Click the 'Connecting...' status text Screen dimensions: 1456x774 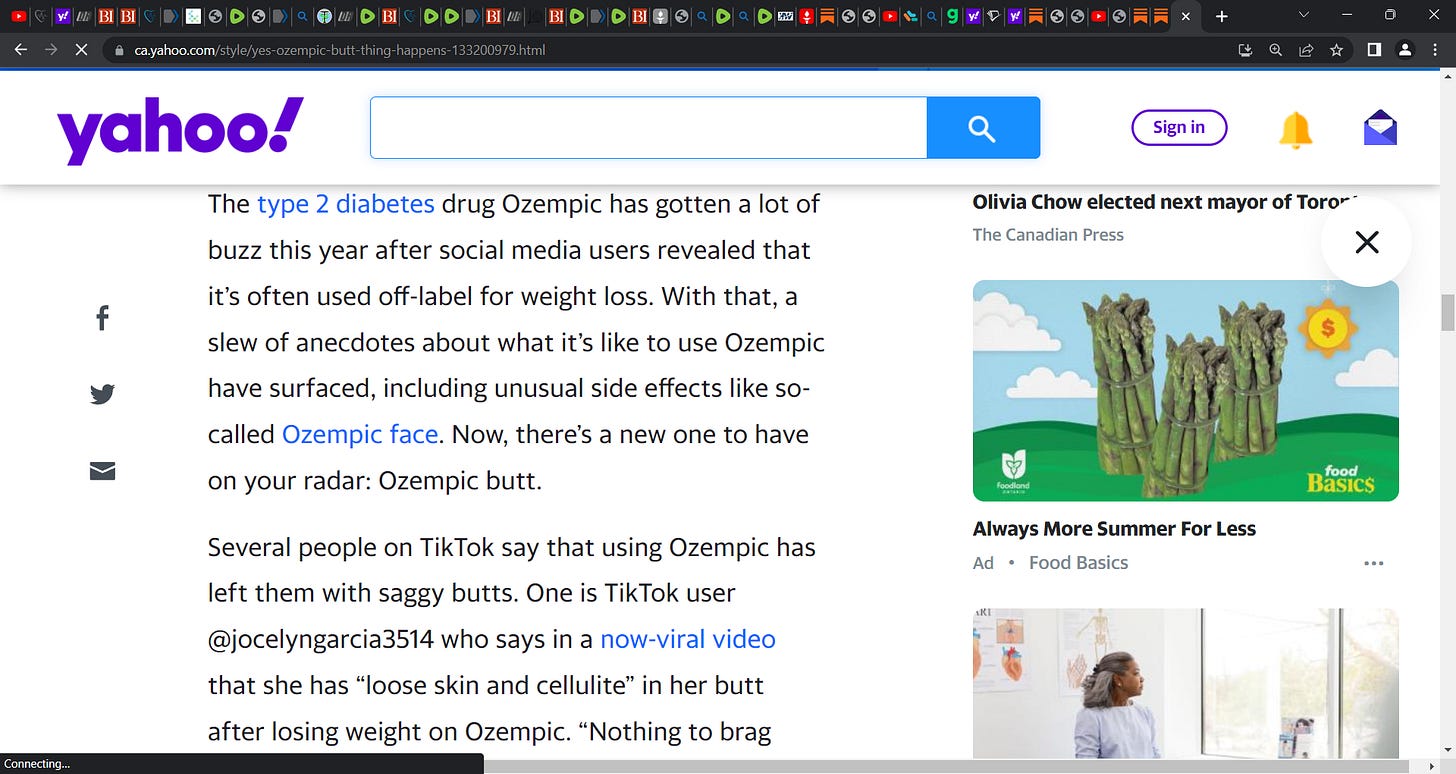click(x=37, y=764)
